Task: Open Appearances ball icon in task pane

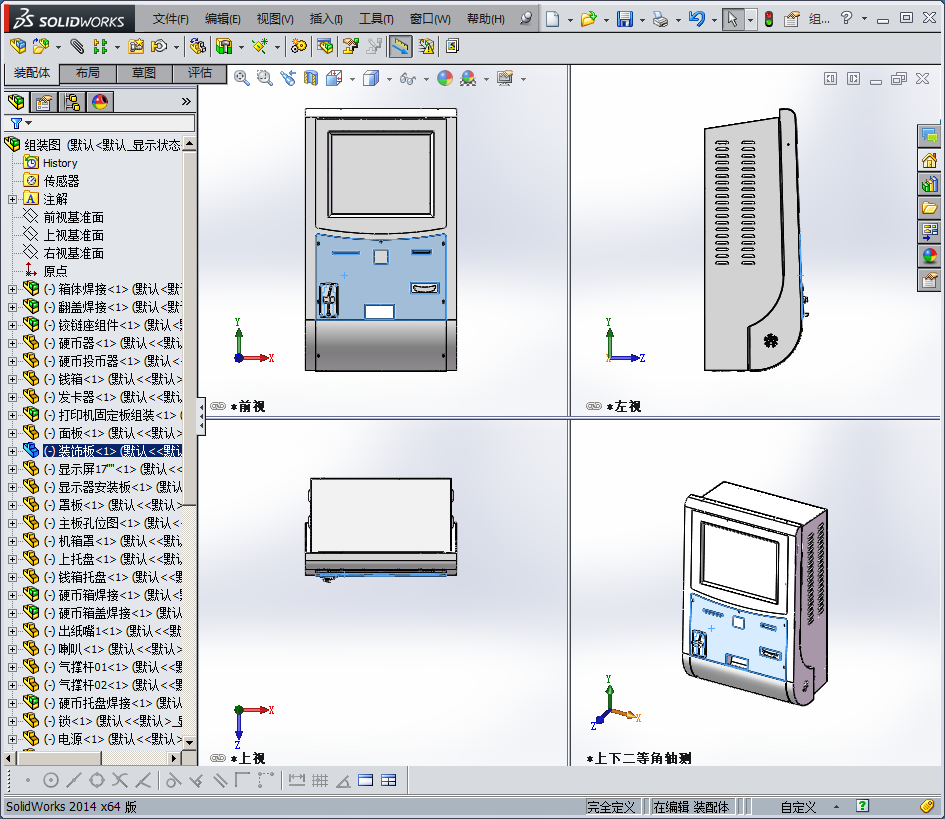Action: tap(929, 256)
